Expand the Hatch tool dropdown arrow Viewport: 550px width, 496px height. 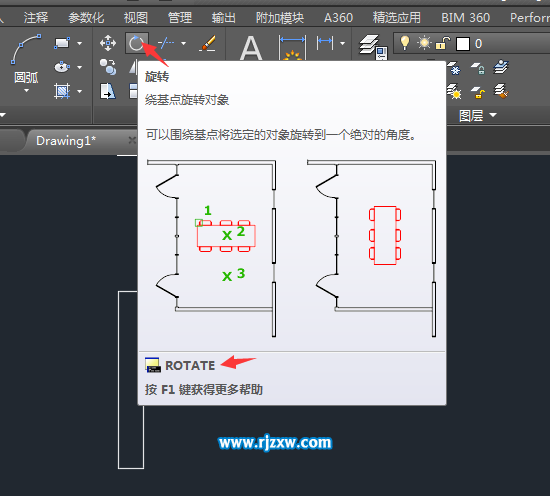pos(80,91)
